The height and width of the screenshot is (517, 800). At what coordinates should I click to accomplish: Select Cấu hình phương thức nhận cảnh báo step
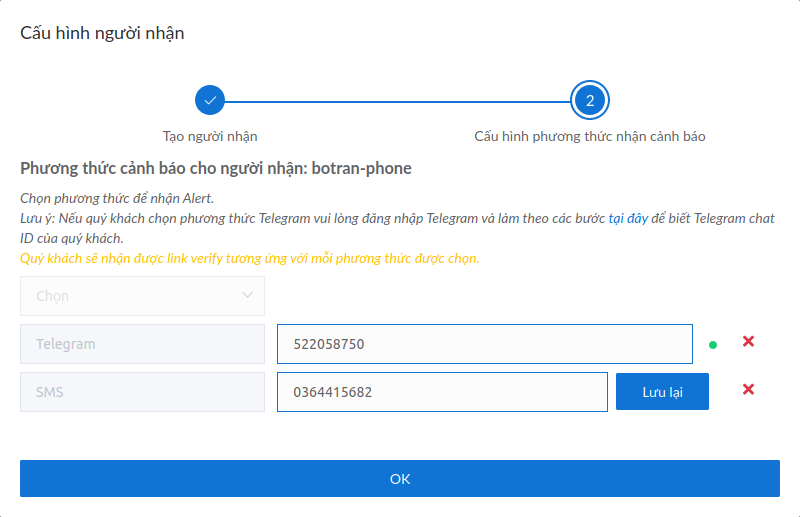(x=590, y=136)
